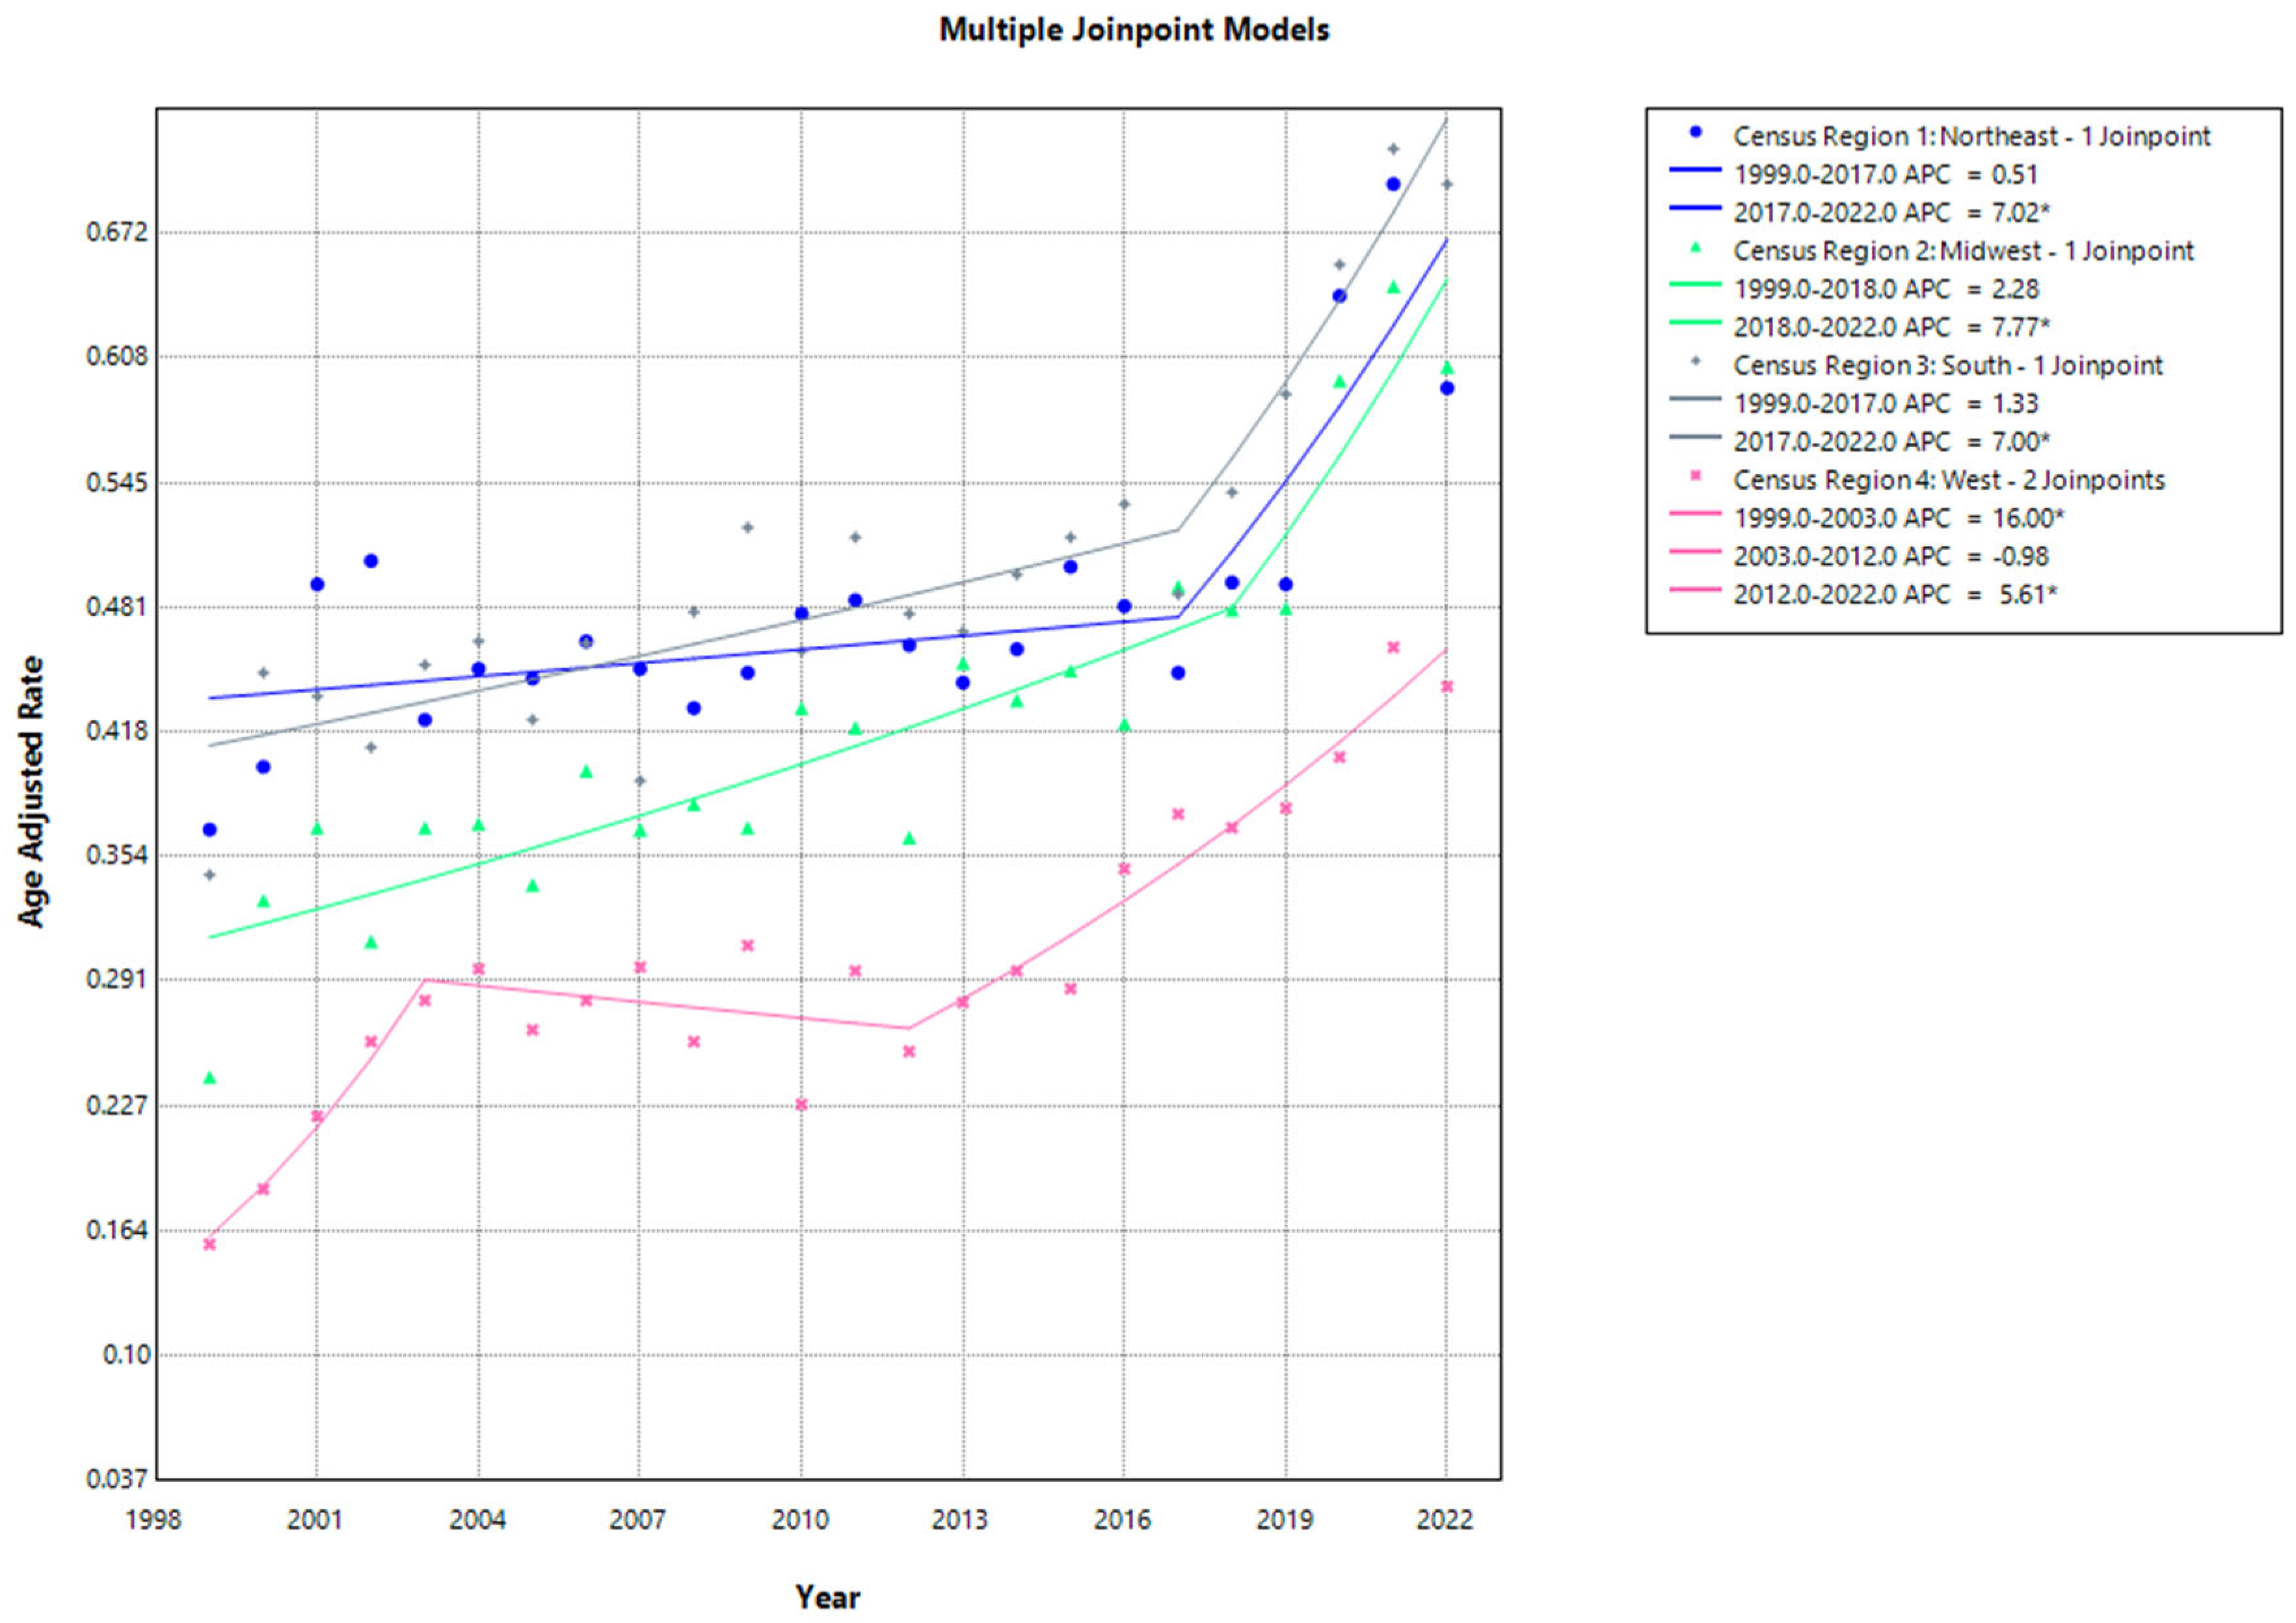
Task: Click the South gray diamond legend marker
Action: 1695,361
